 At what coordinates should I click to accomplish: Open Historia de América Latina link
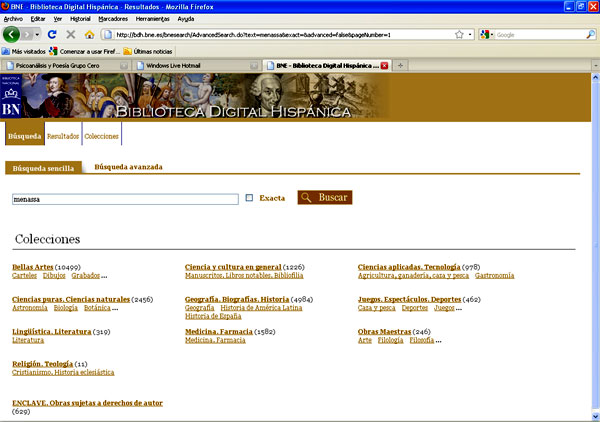(261, 308)
